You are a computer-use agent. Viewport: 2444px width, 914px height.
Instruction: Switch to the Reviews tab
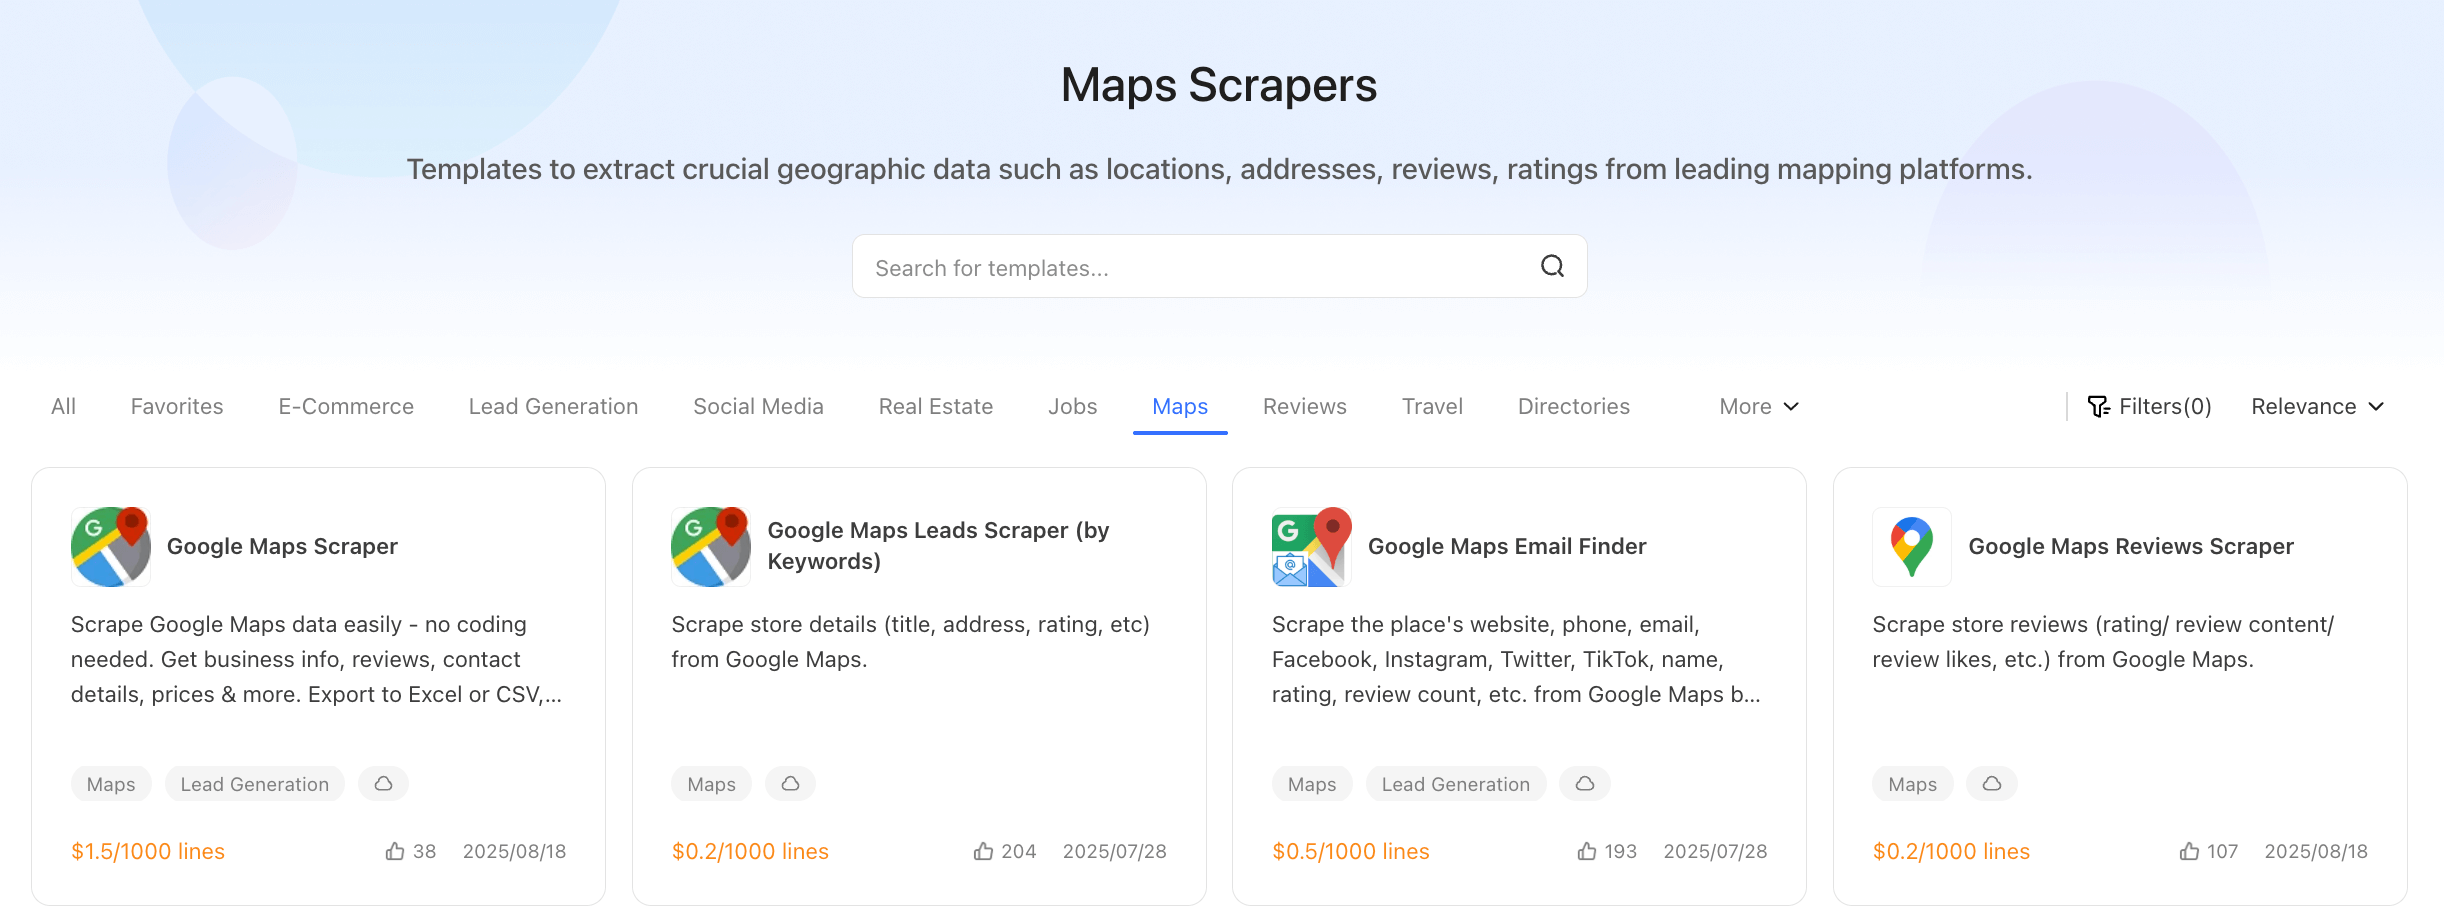[x=1304, y=406]
